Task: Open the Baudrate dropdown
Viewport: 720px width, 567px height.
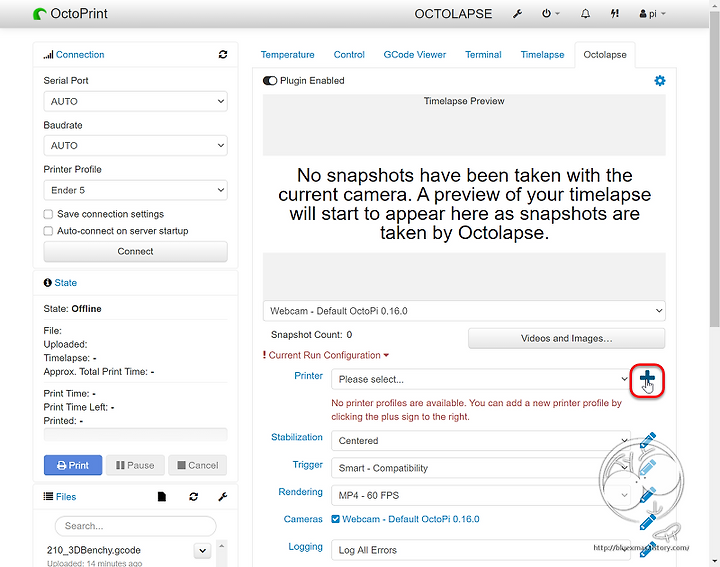Action: click(135, 146)
